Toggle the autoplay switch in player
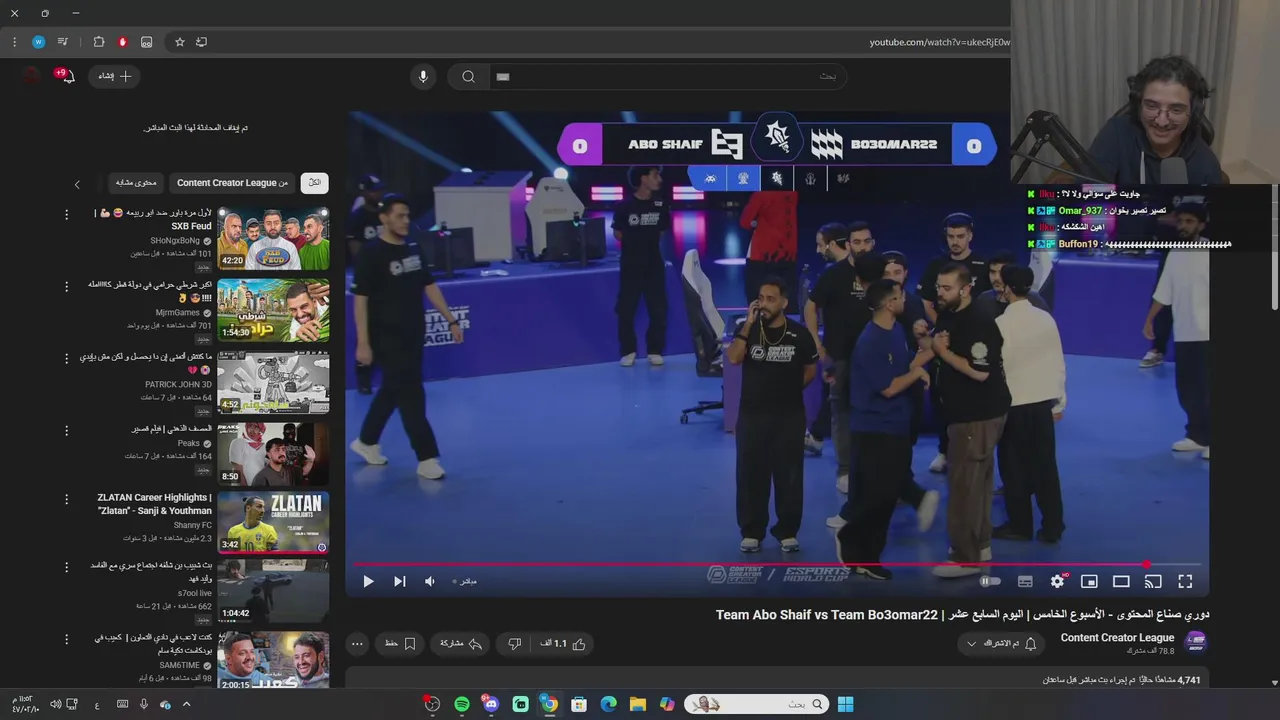 [x=989, y=581]
